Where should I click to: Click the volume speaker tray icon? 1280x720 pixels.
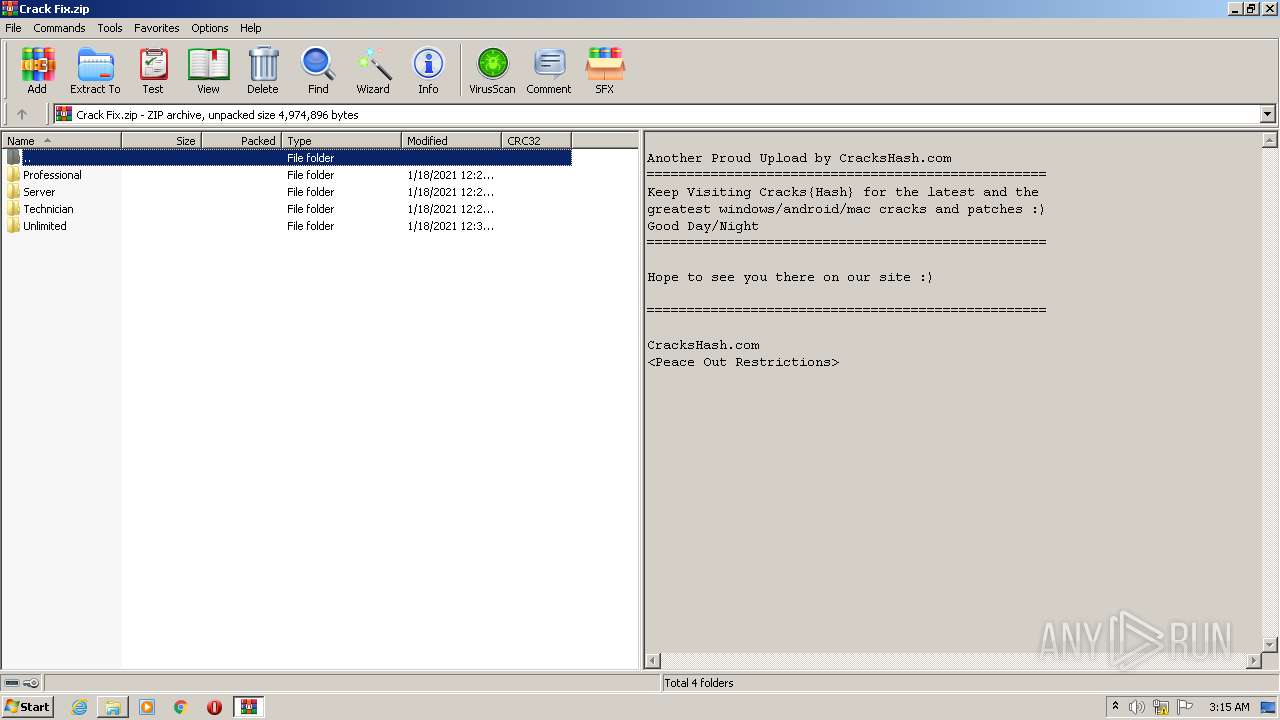pos(1137,707)
